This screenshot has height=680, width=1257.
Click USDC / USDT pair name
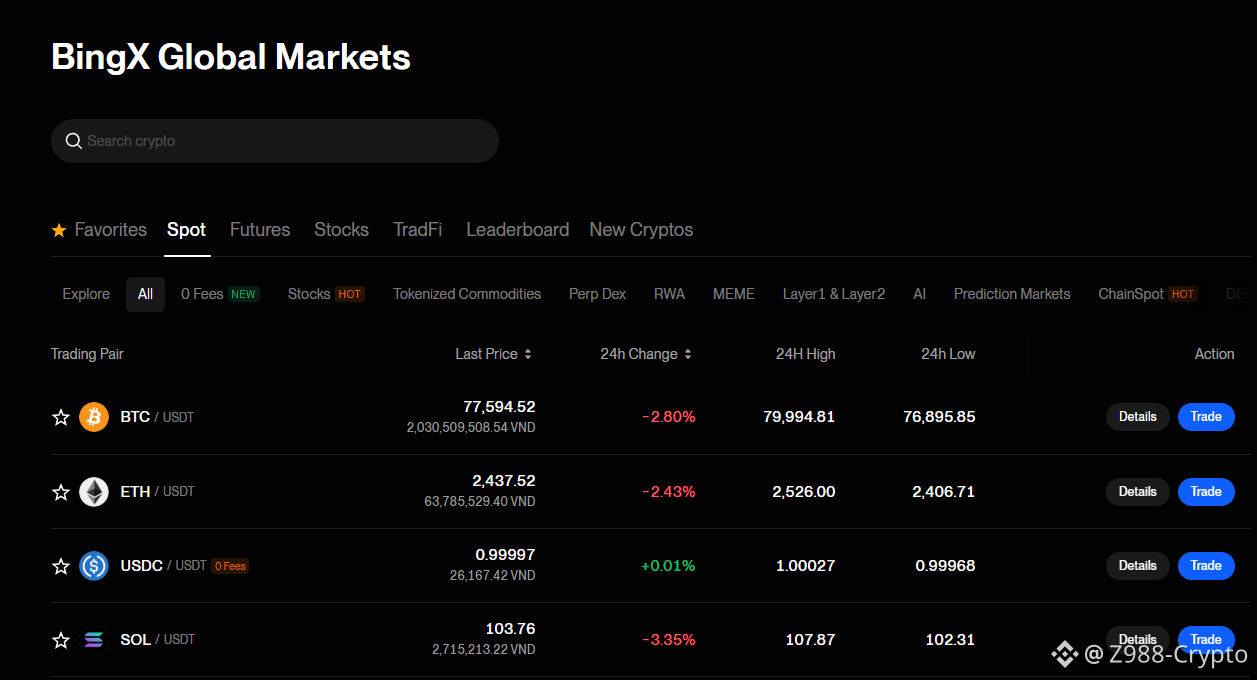click(x=163, y=566)
